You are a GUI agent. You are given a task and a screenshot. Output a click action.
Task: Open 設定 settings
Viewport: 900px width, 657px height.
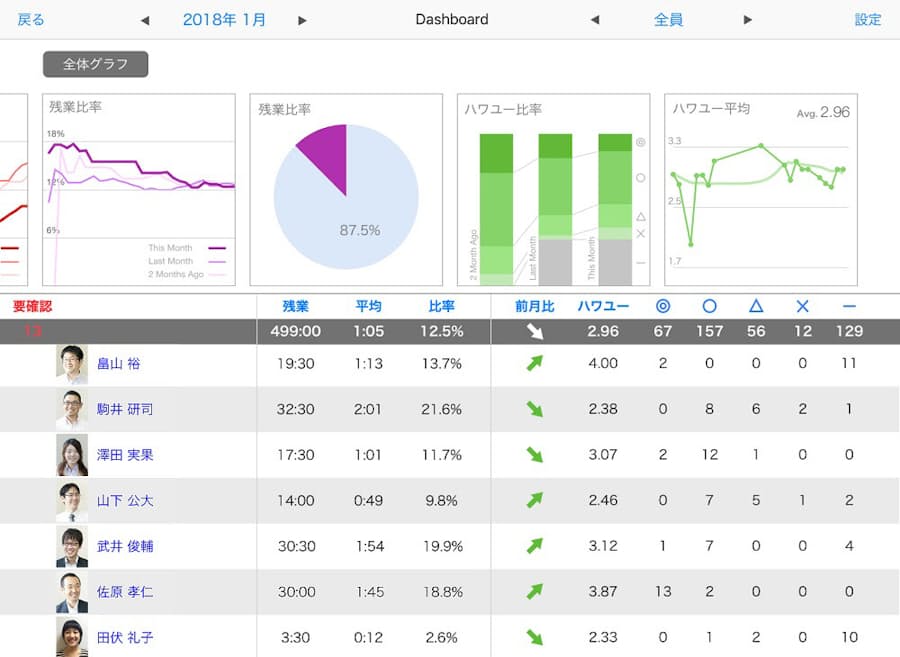click(867, 20)
